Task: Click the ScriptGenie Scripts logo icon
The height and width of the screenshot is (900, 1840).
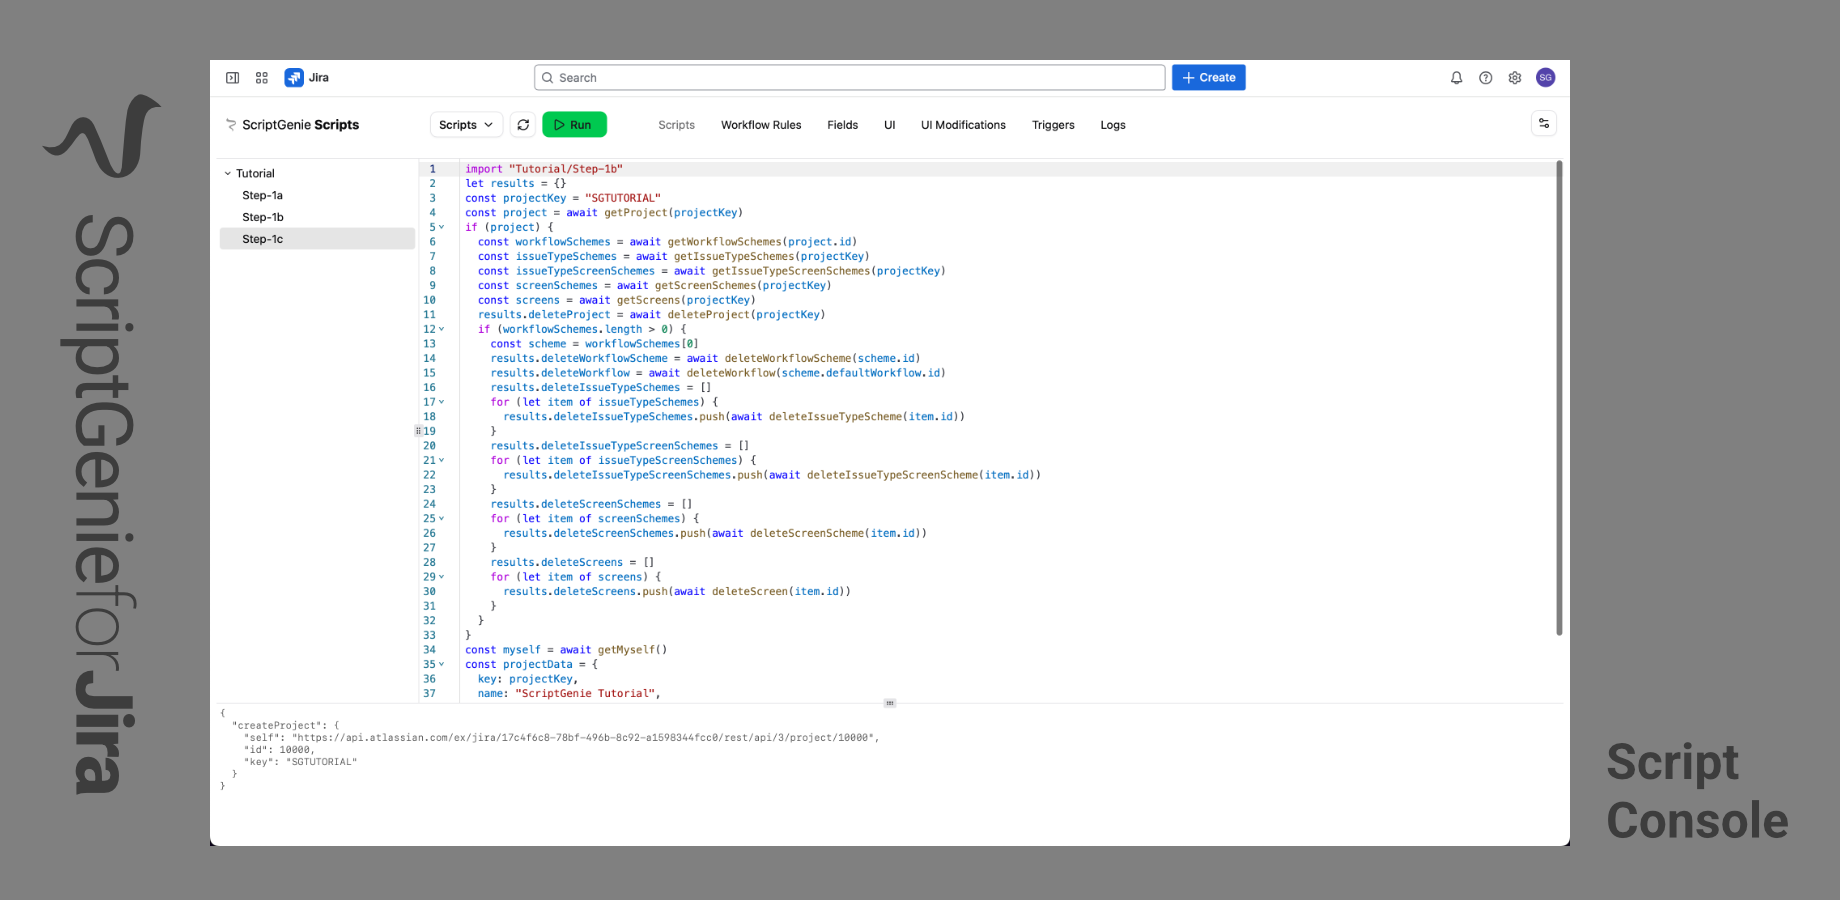Action: coord(231,125)
